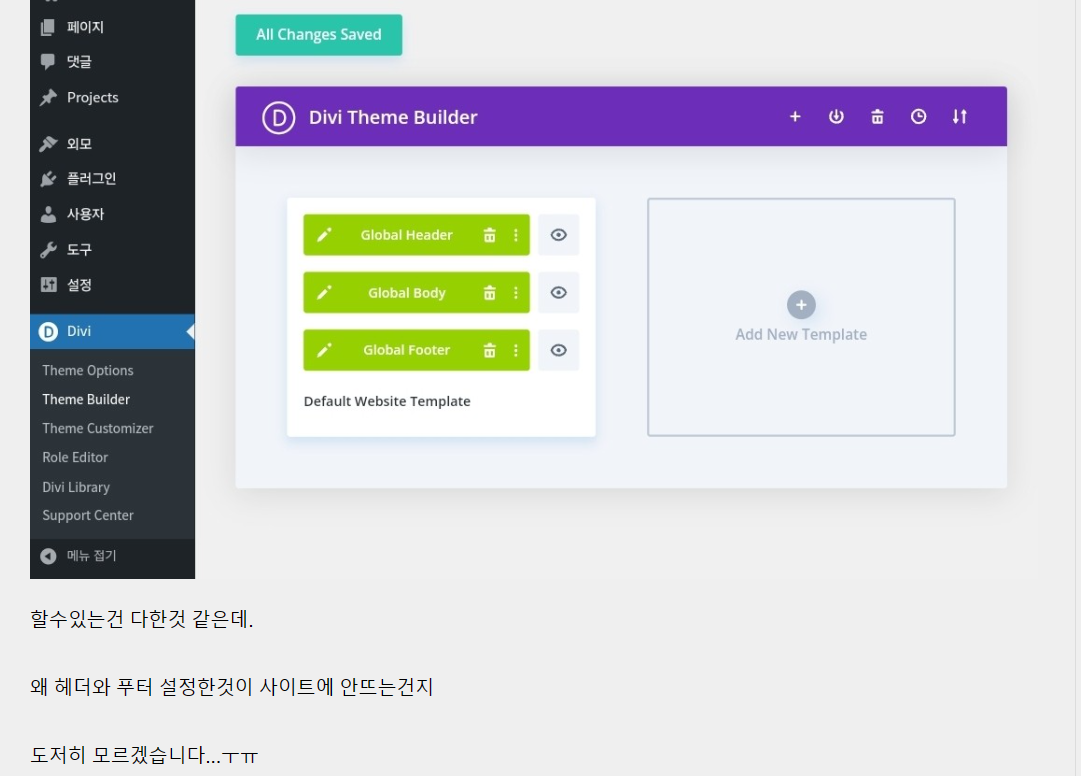The image size is (1081, 776).
Task: Open a new template with the plus icon
Action: (795, 116)
